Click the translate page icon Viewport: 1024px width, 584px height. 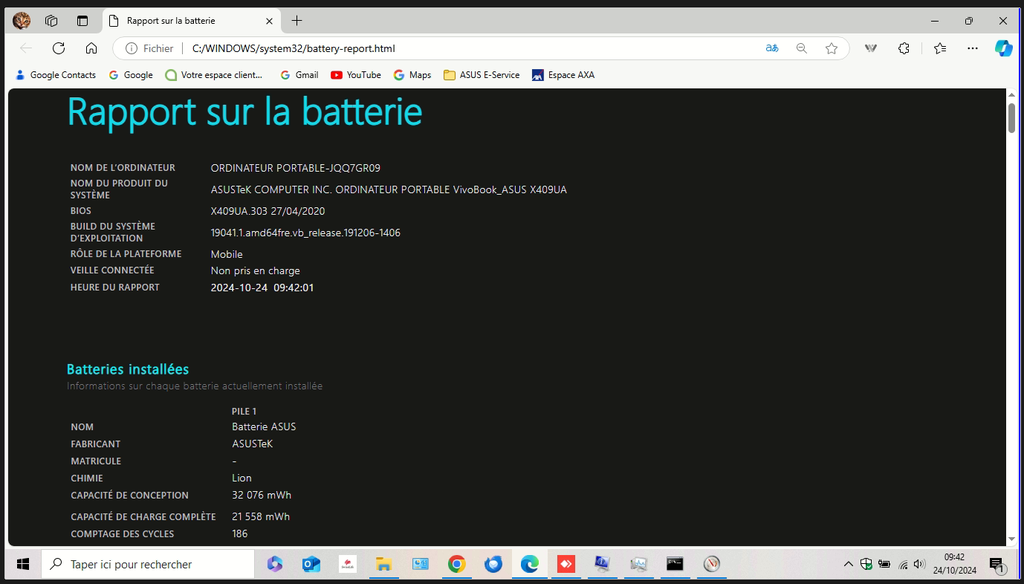pyautogui.click(x=772, y=48)
